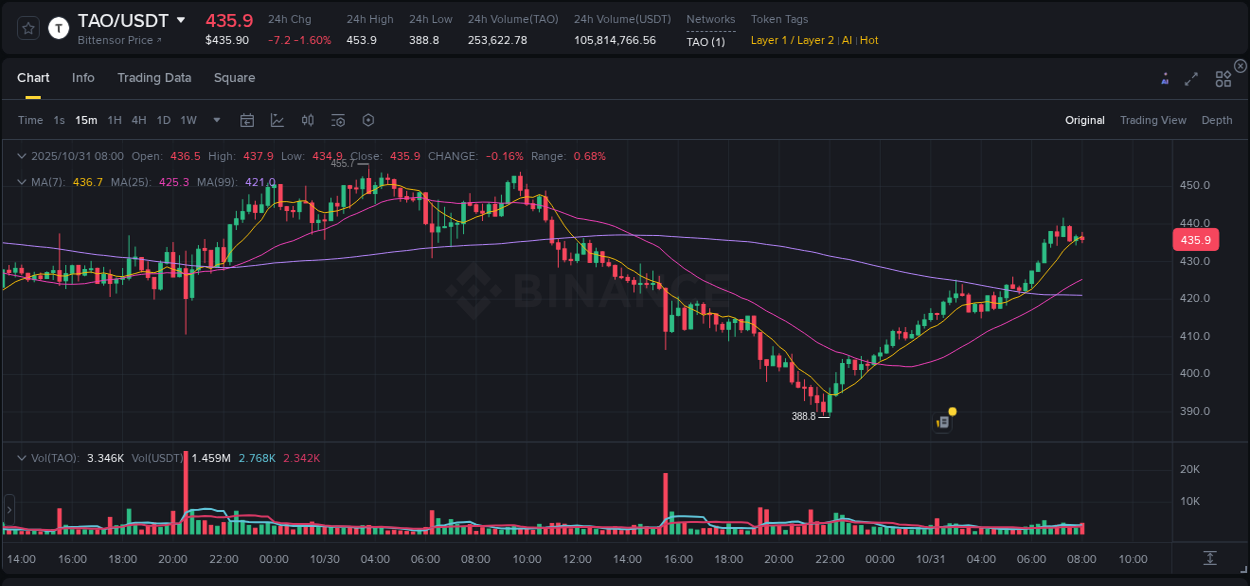1250x586 pixels.
Task: Open the widget layout grid icon
Action: point(1222,78)
